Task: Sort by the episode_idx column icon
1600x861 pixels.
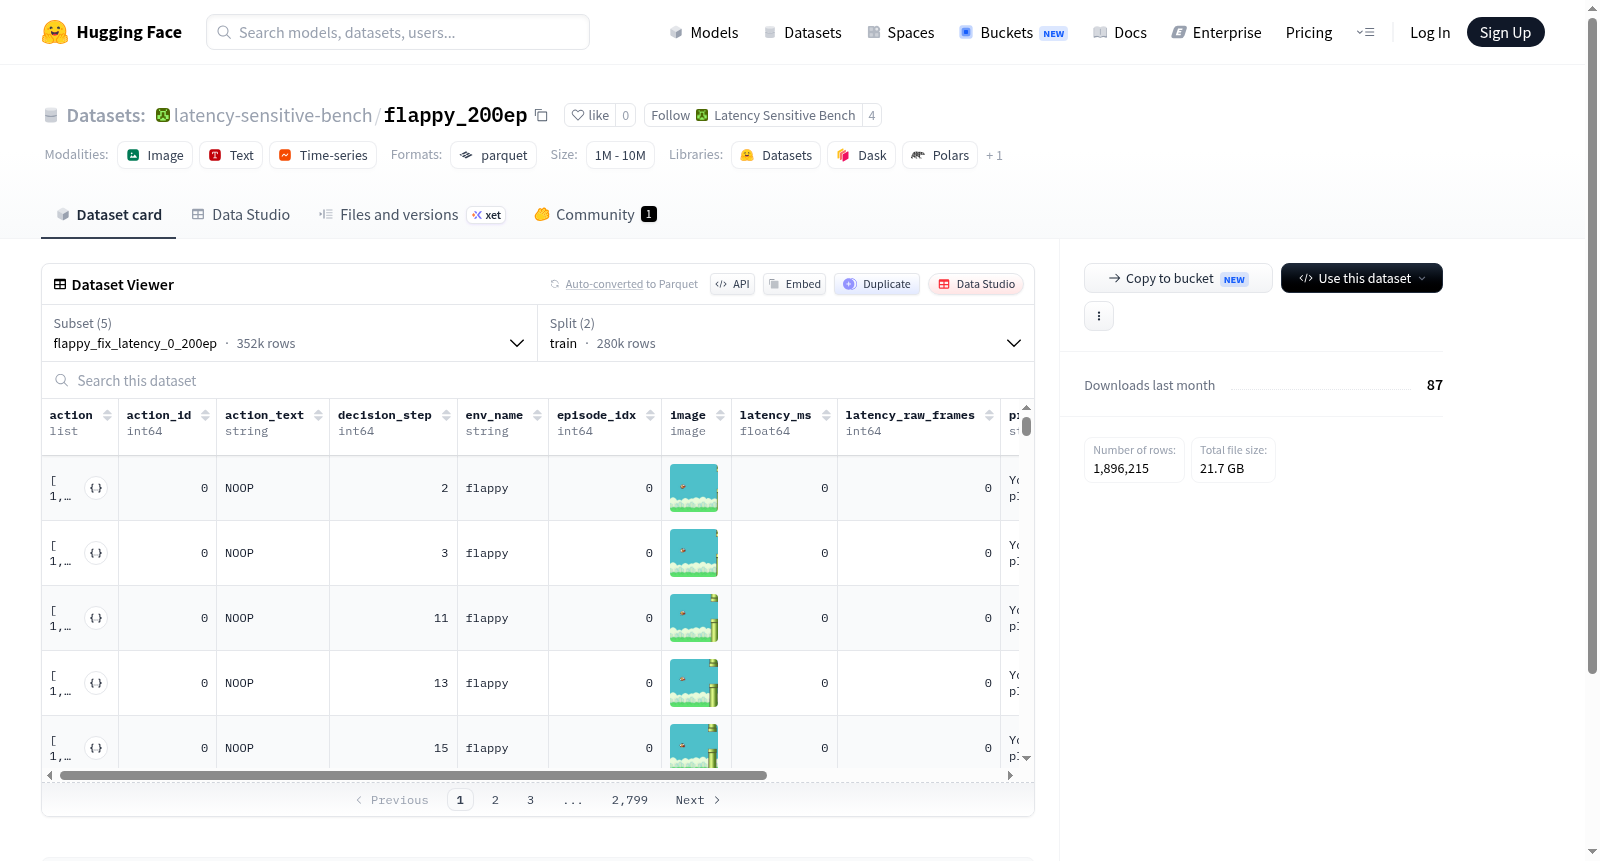Action: coord(650,415)
